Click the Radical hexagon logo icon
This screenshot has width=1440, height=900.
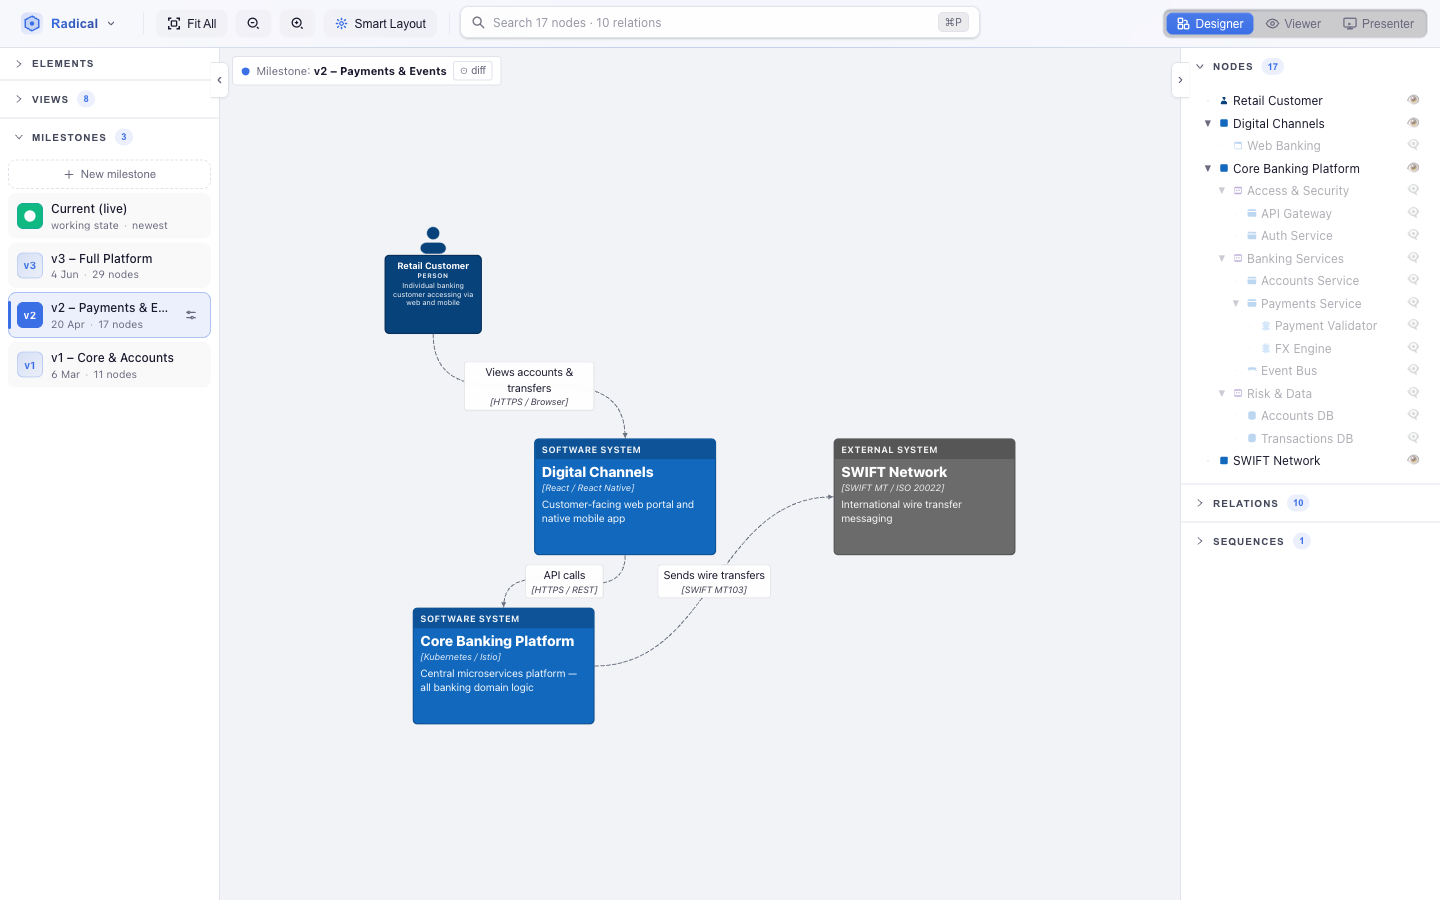pyautogui.click(x=32, y=23)
